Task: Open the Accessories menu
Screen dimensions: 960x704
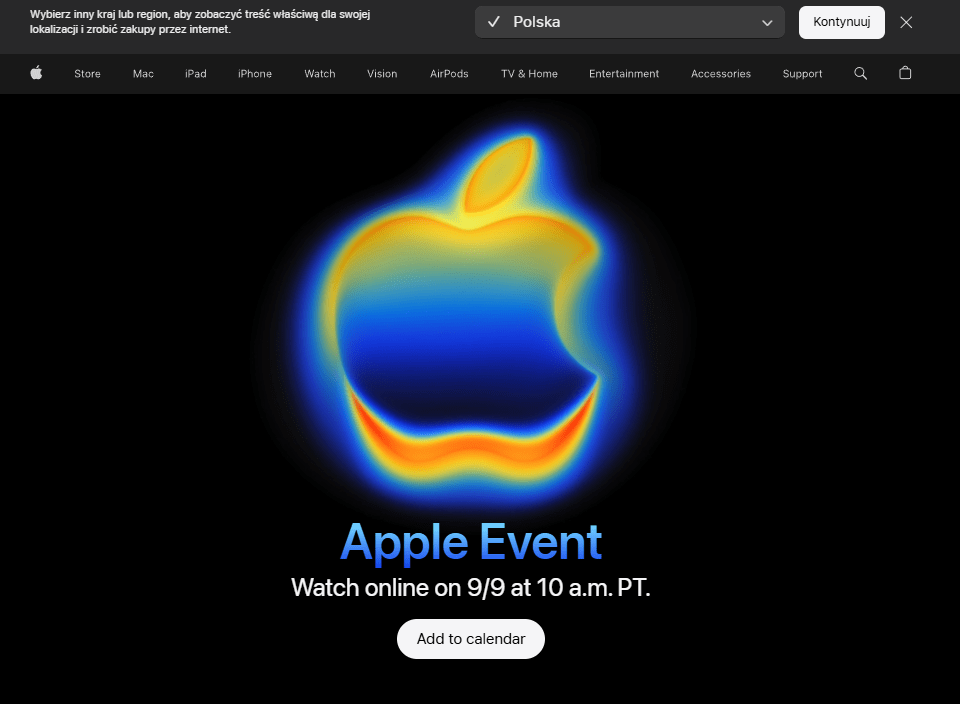Action: [x=721, y=73]
